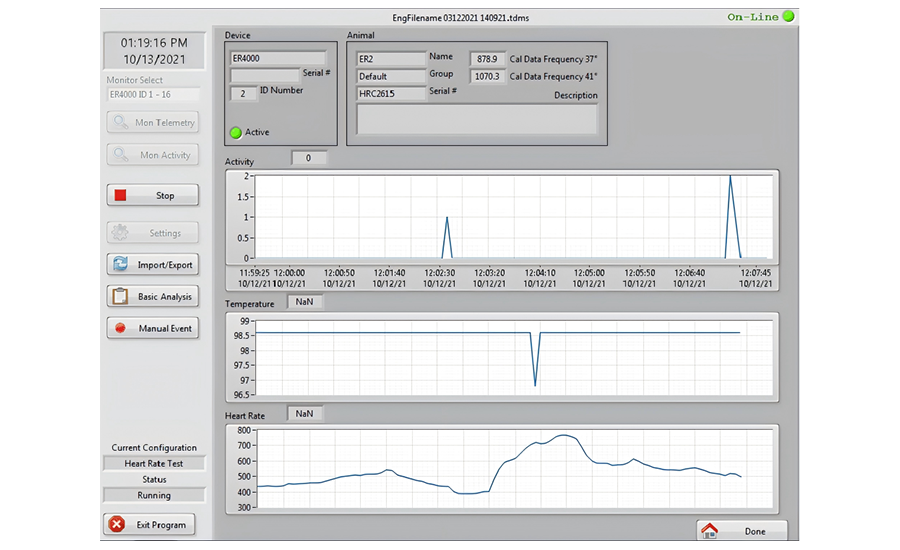This screenshot has width=900, height=550.
Task: Click the Manual Event red dot icon
Action: point(120,328)
